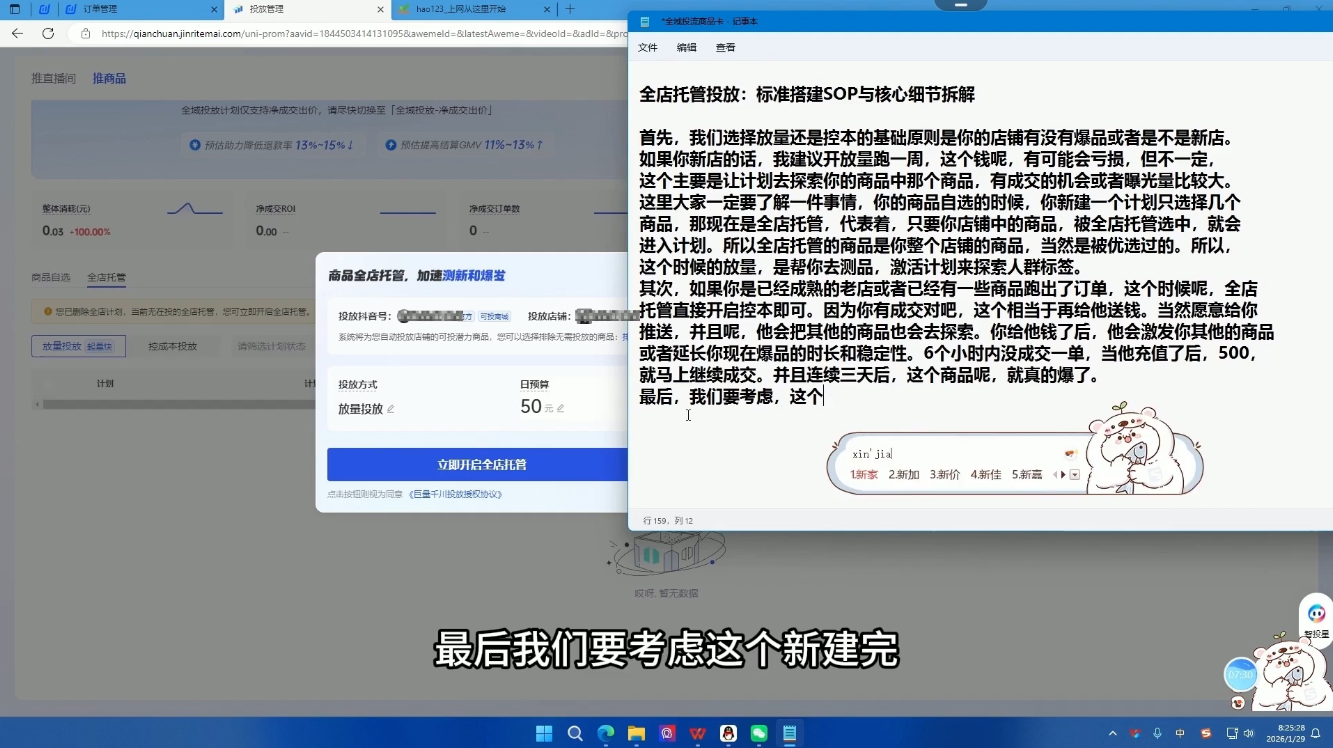Show next page of IME candidates
The height and width of the screenshot is (748, 1333).
point(1063,474)
